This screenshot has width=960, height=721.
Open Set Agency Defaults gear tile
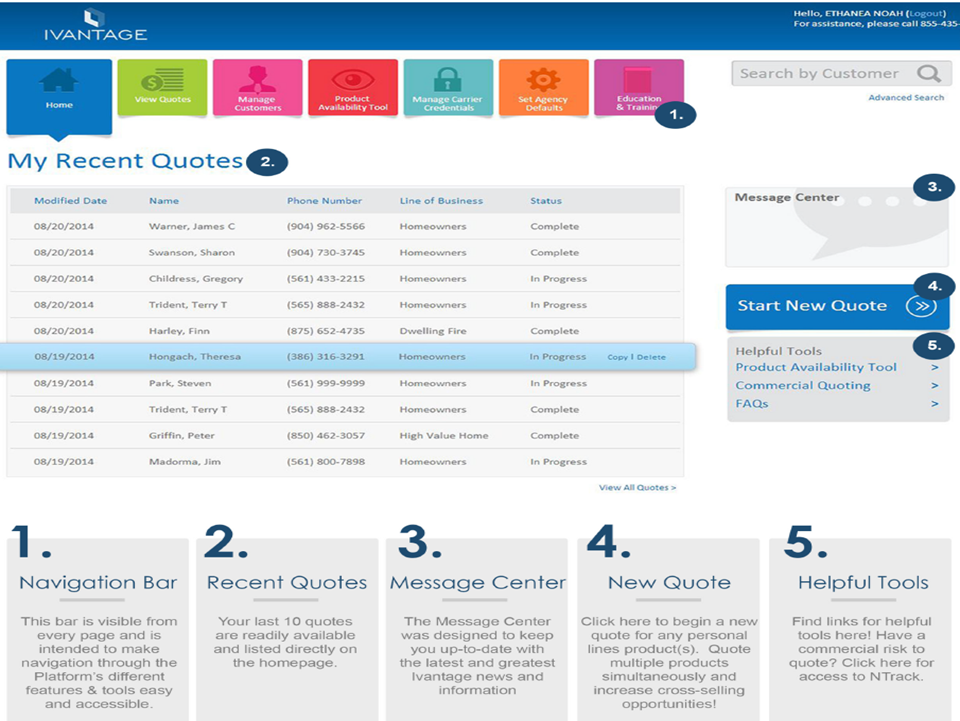click(543, 86)
